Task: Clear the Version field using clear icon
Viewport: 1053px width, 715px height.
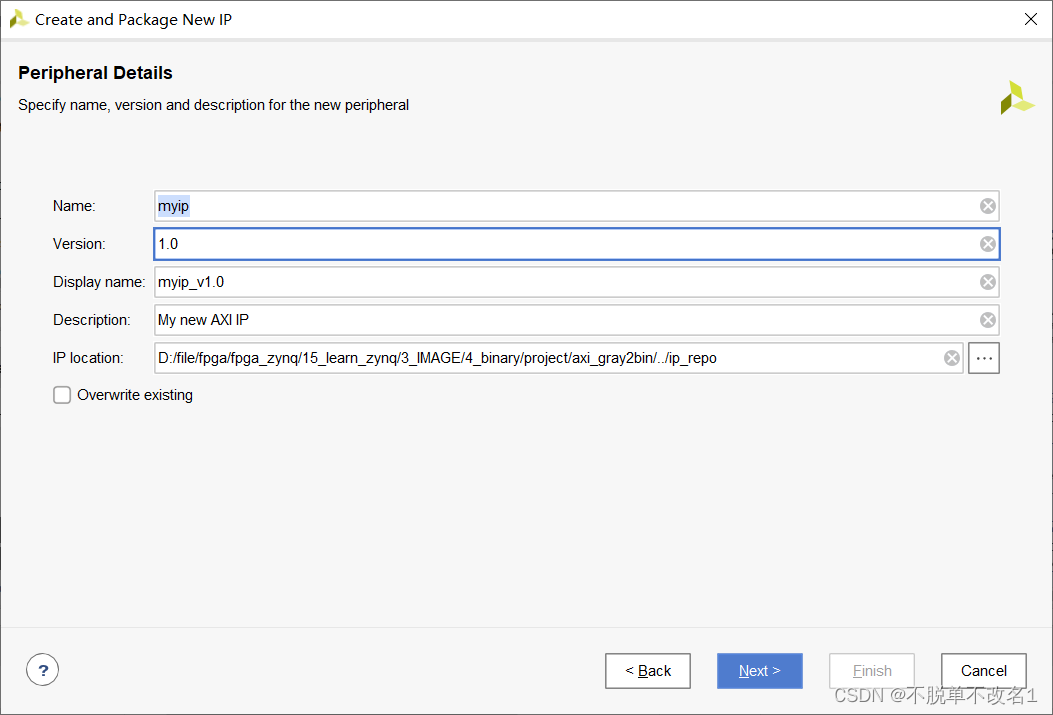Action: pyautogui.click(x=987, y=244)
